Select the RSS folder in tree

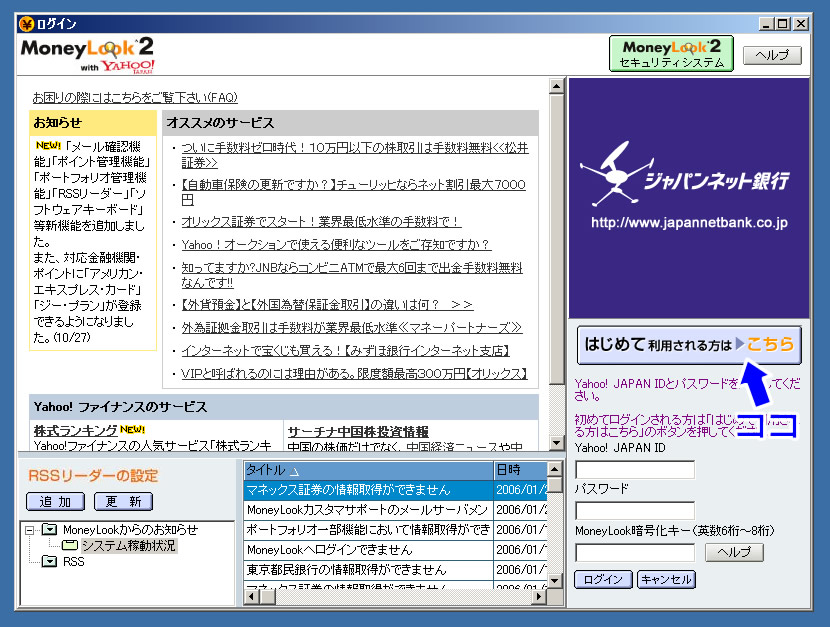[x=74, y=562]
